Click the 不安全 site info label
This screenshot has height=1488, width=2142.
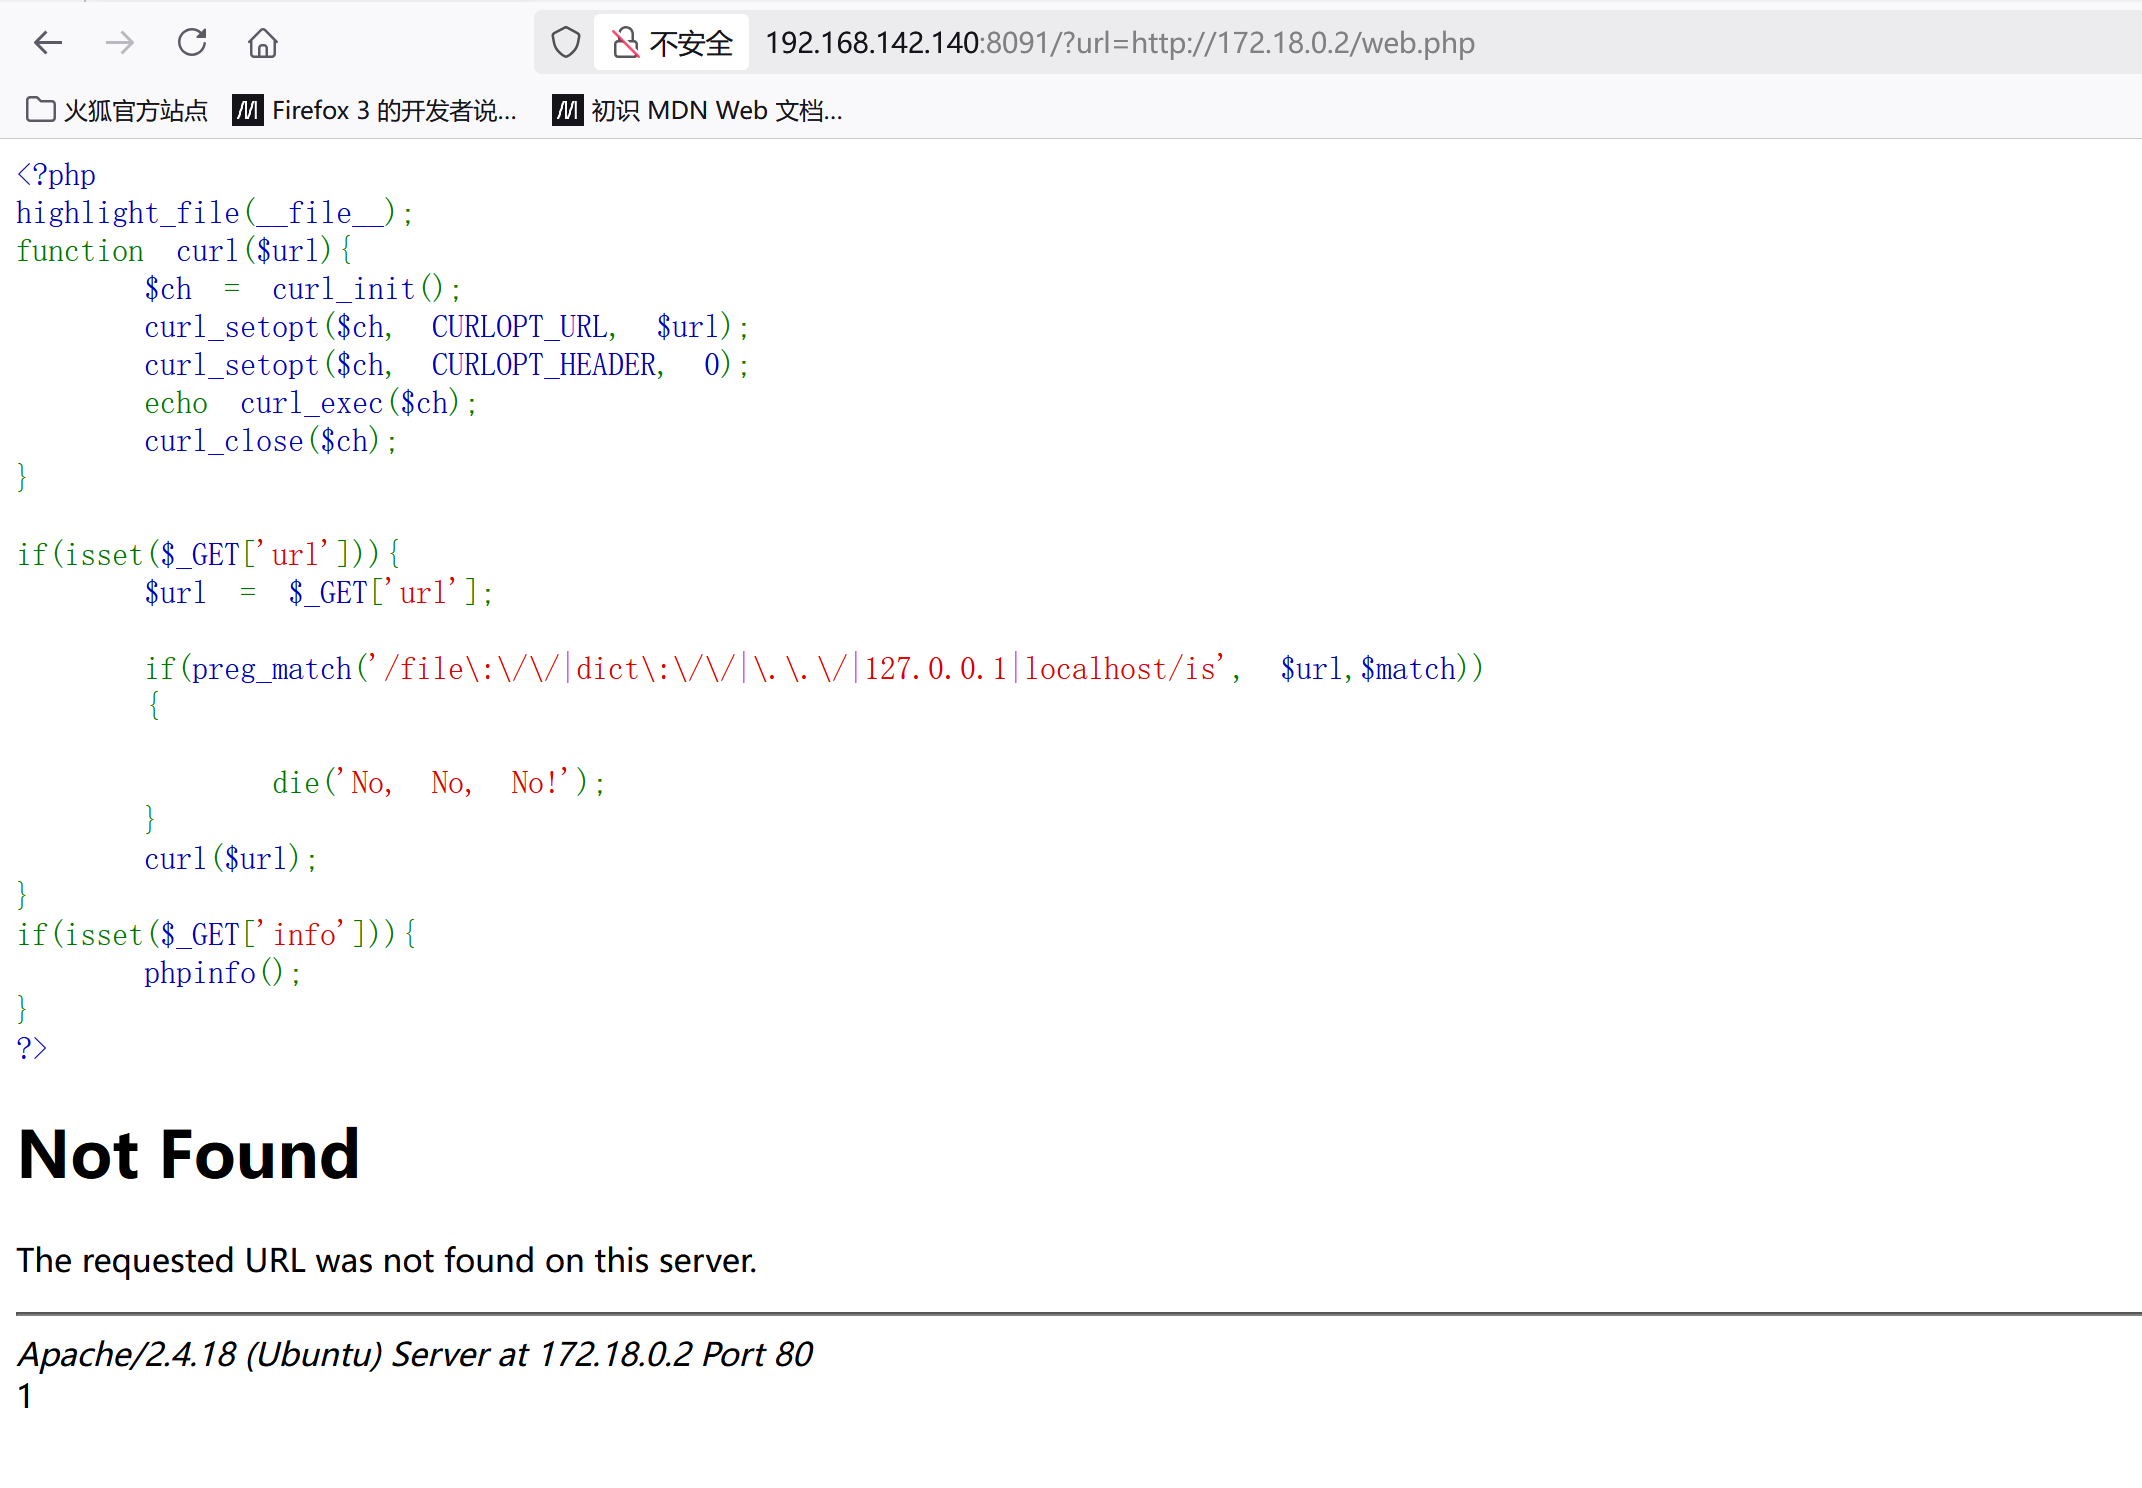691,43
